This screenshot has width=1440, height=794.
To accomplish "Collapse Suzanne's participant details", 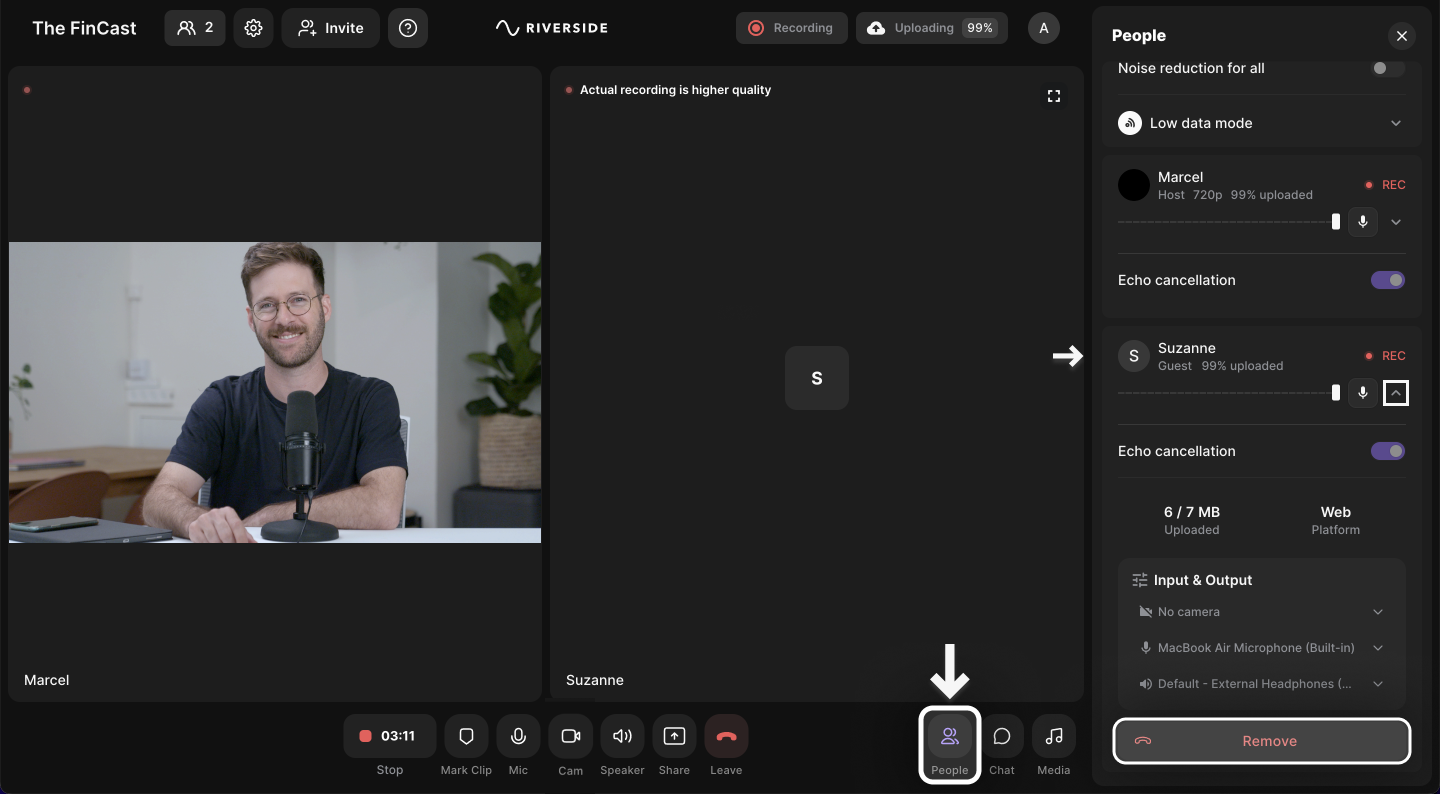I will (1396, 393).
